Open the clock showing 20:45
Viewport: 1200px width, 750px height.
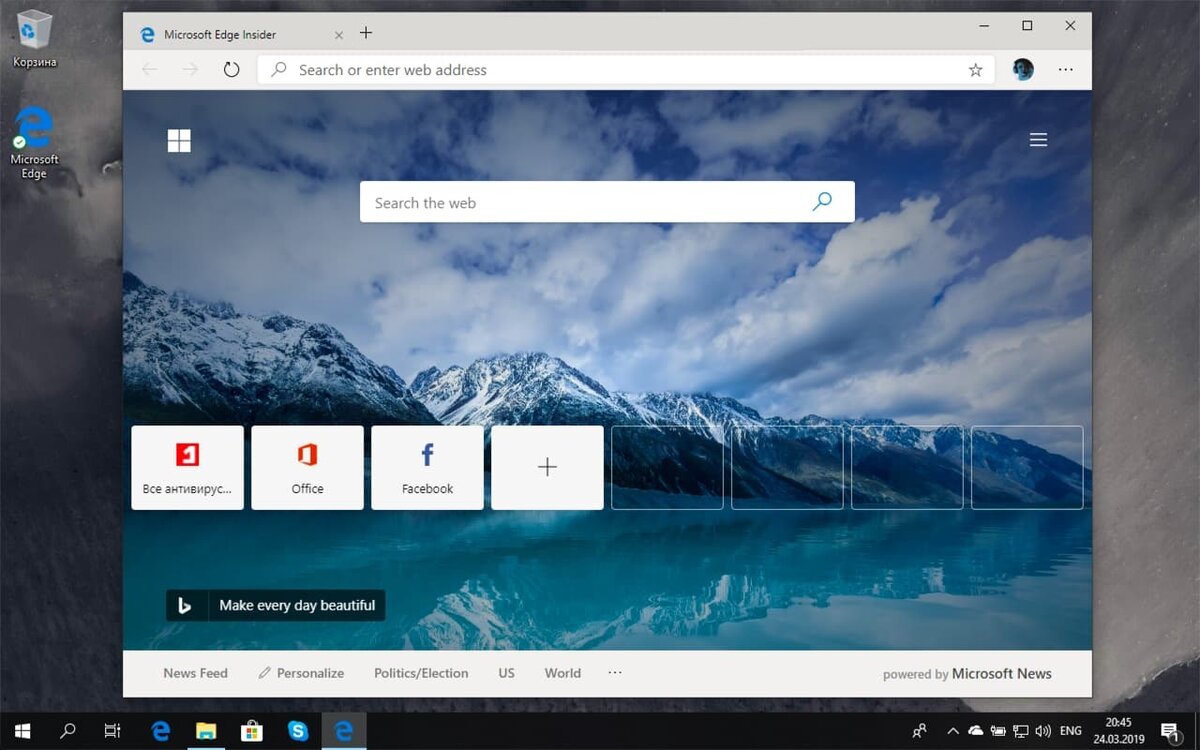pos(1119,731)
